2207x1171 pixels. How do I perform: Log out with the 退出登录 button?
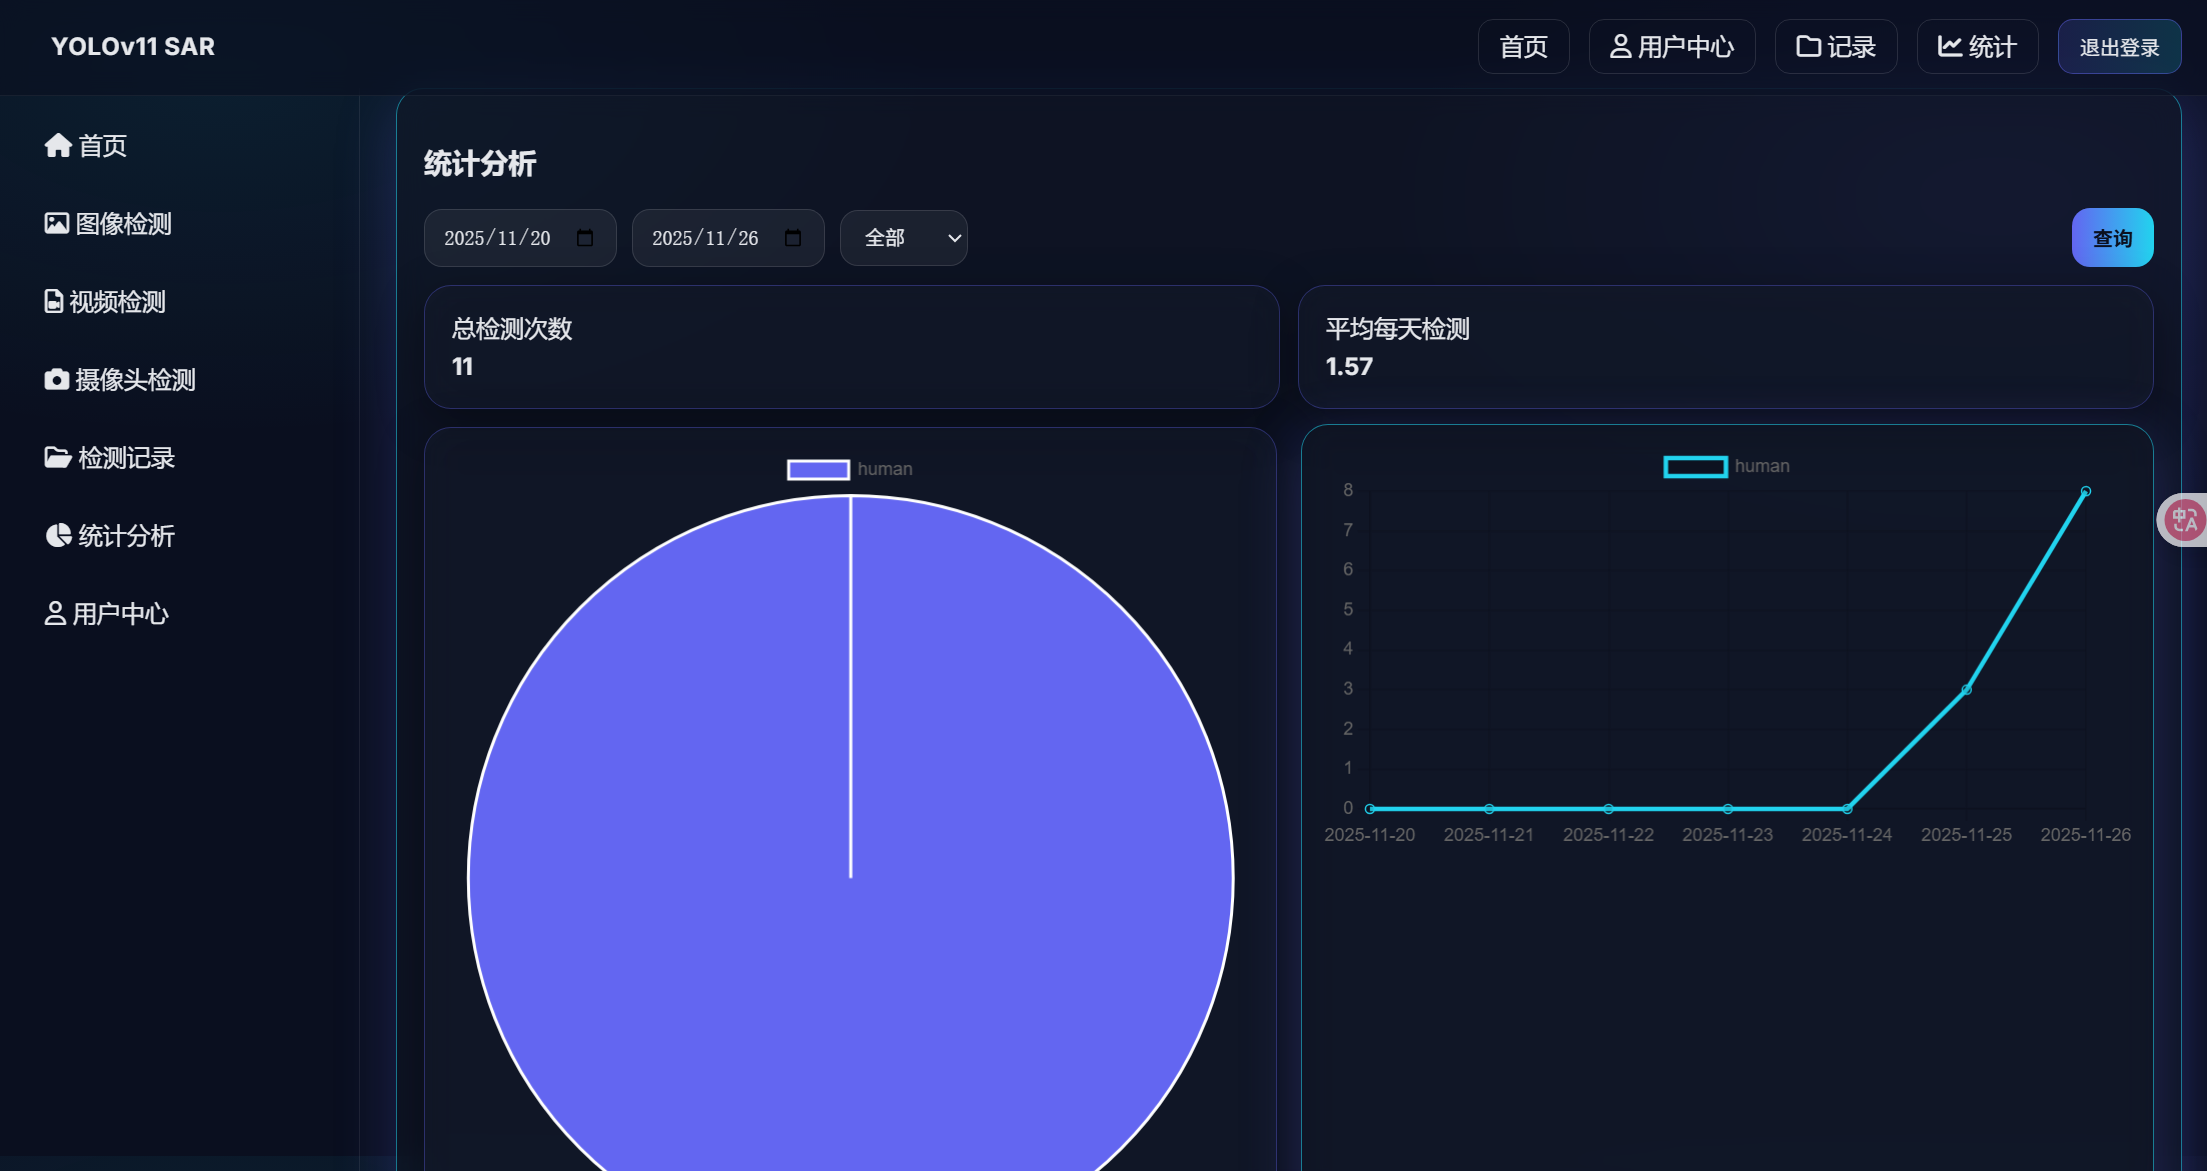tap(2119, 47)
